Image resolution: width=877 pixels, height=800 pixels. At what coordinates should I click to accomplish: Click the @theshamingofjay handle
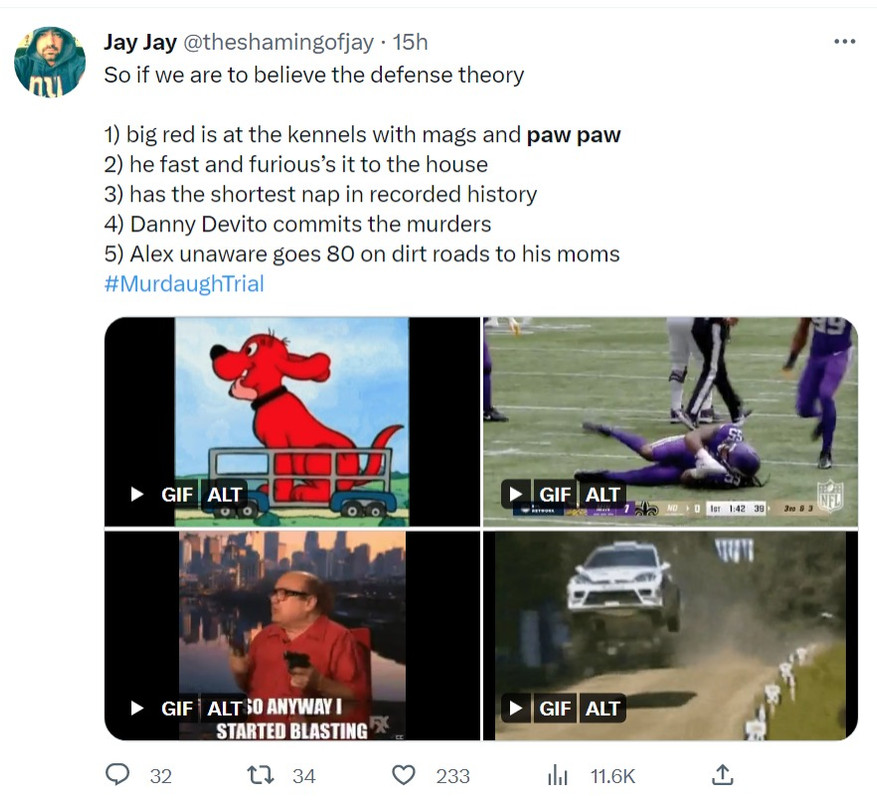[279, 42]
